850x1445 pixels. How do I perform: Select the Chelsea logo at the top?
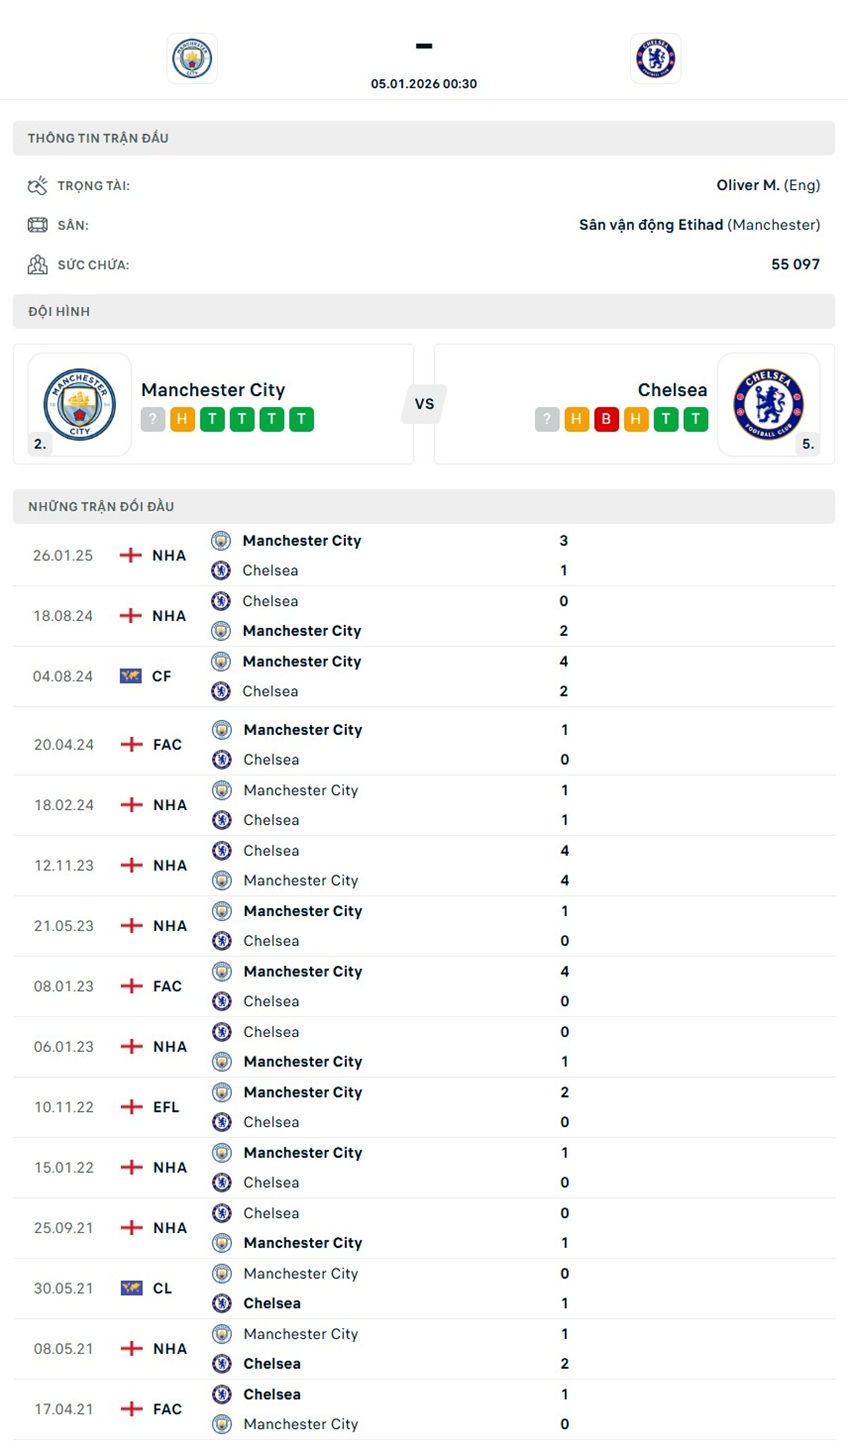(x=655, y=58)
